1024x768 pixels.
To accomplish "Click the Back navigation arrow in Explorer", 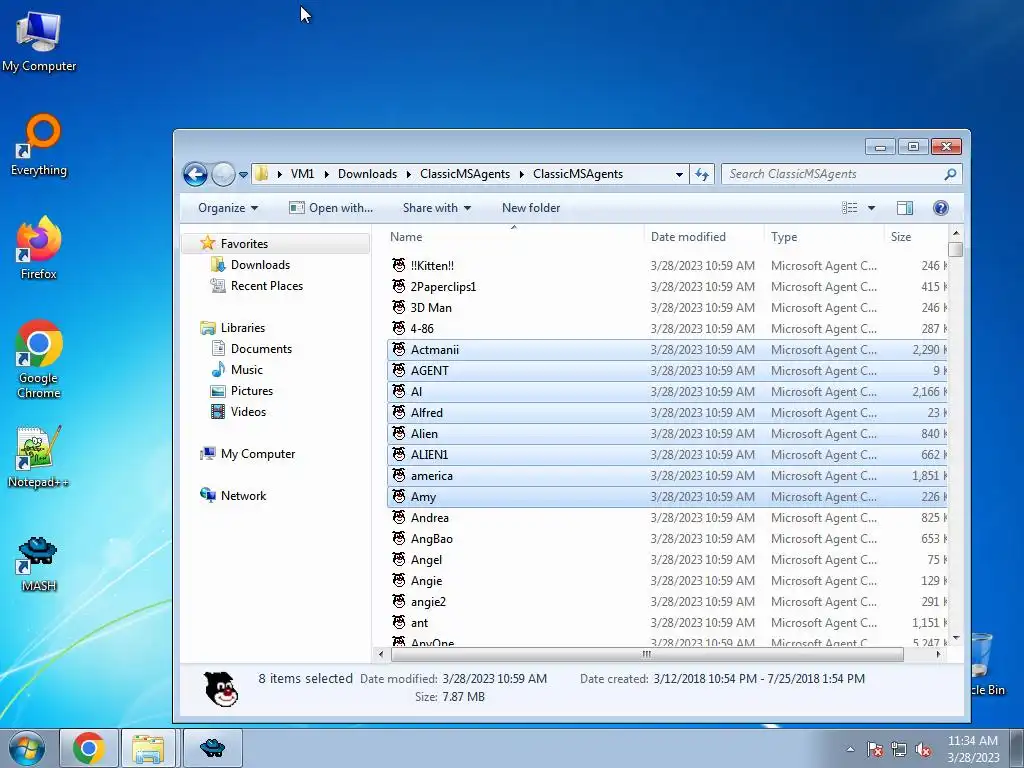I will click(195, 174).
